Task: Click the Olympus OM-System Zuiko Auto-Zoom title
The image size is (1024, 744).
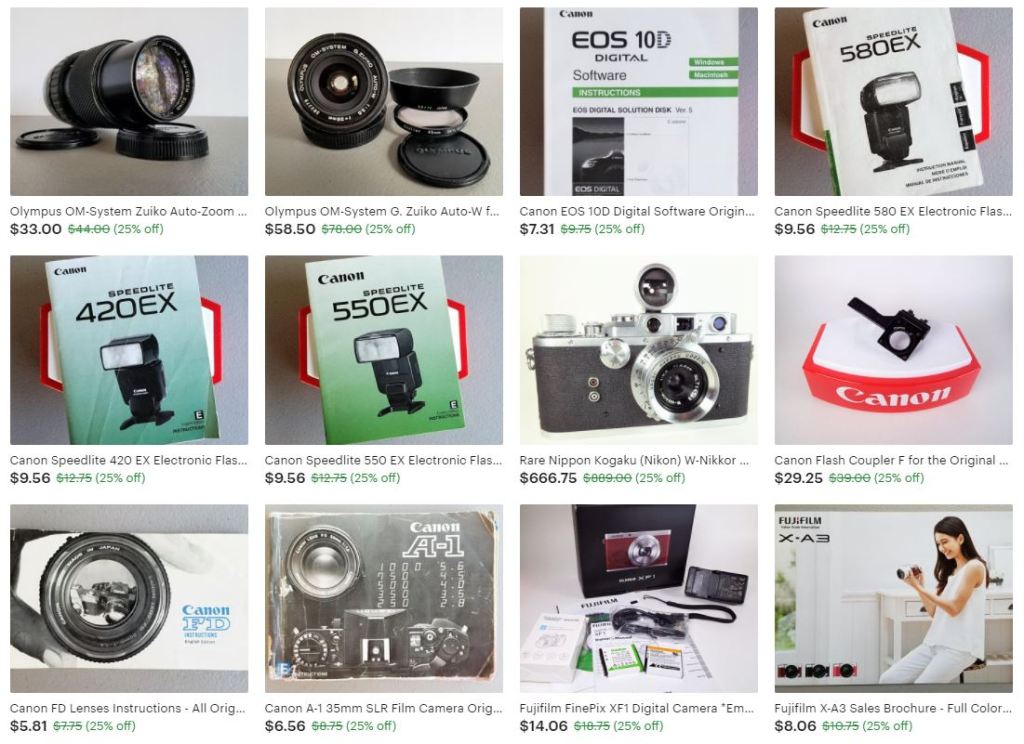Action: click(x=129, y=212)
